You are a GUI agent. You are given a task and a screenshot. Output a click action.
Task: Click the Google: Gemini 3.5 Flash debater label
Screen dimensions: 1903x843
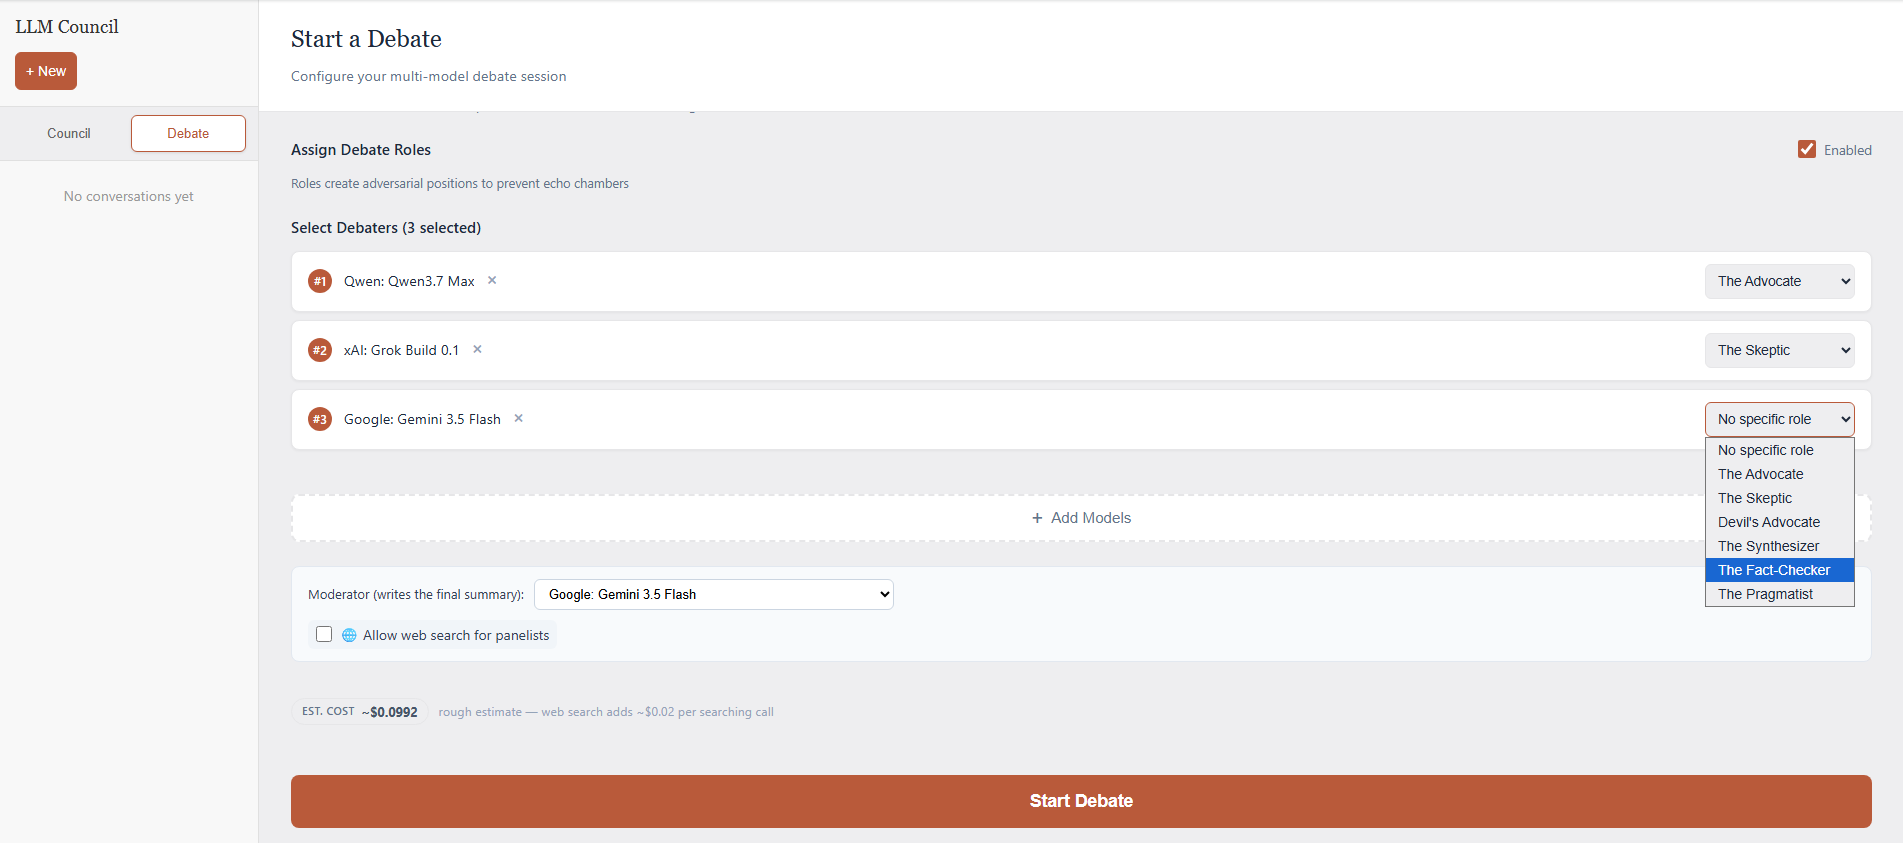tap(422, 419)
